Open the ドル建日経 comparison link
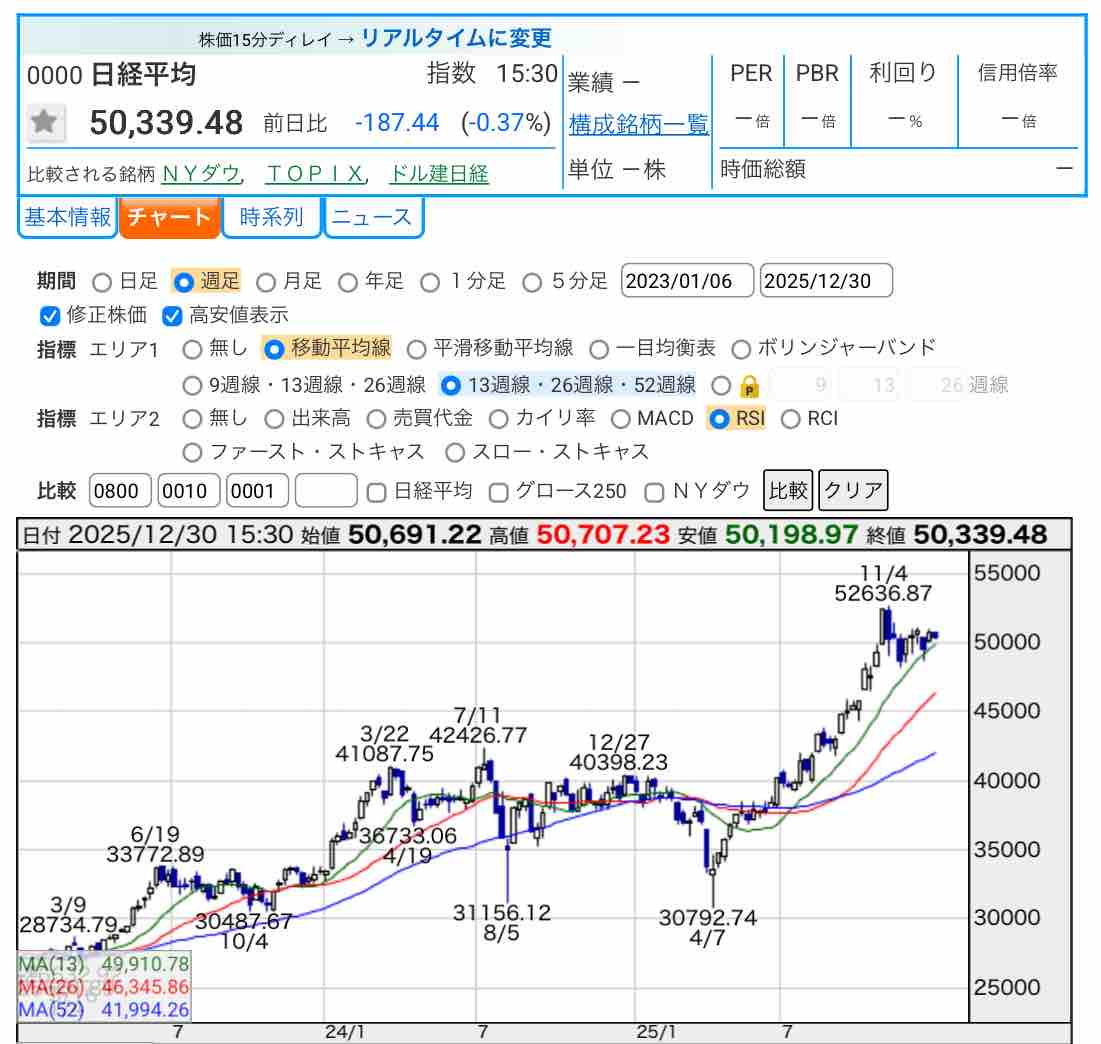The width and height of the screenshot is (1101, 1044). [439, 174]
